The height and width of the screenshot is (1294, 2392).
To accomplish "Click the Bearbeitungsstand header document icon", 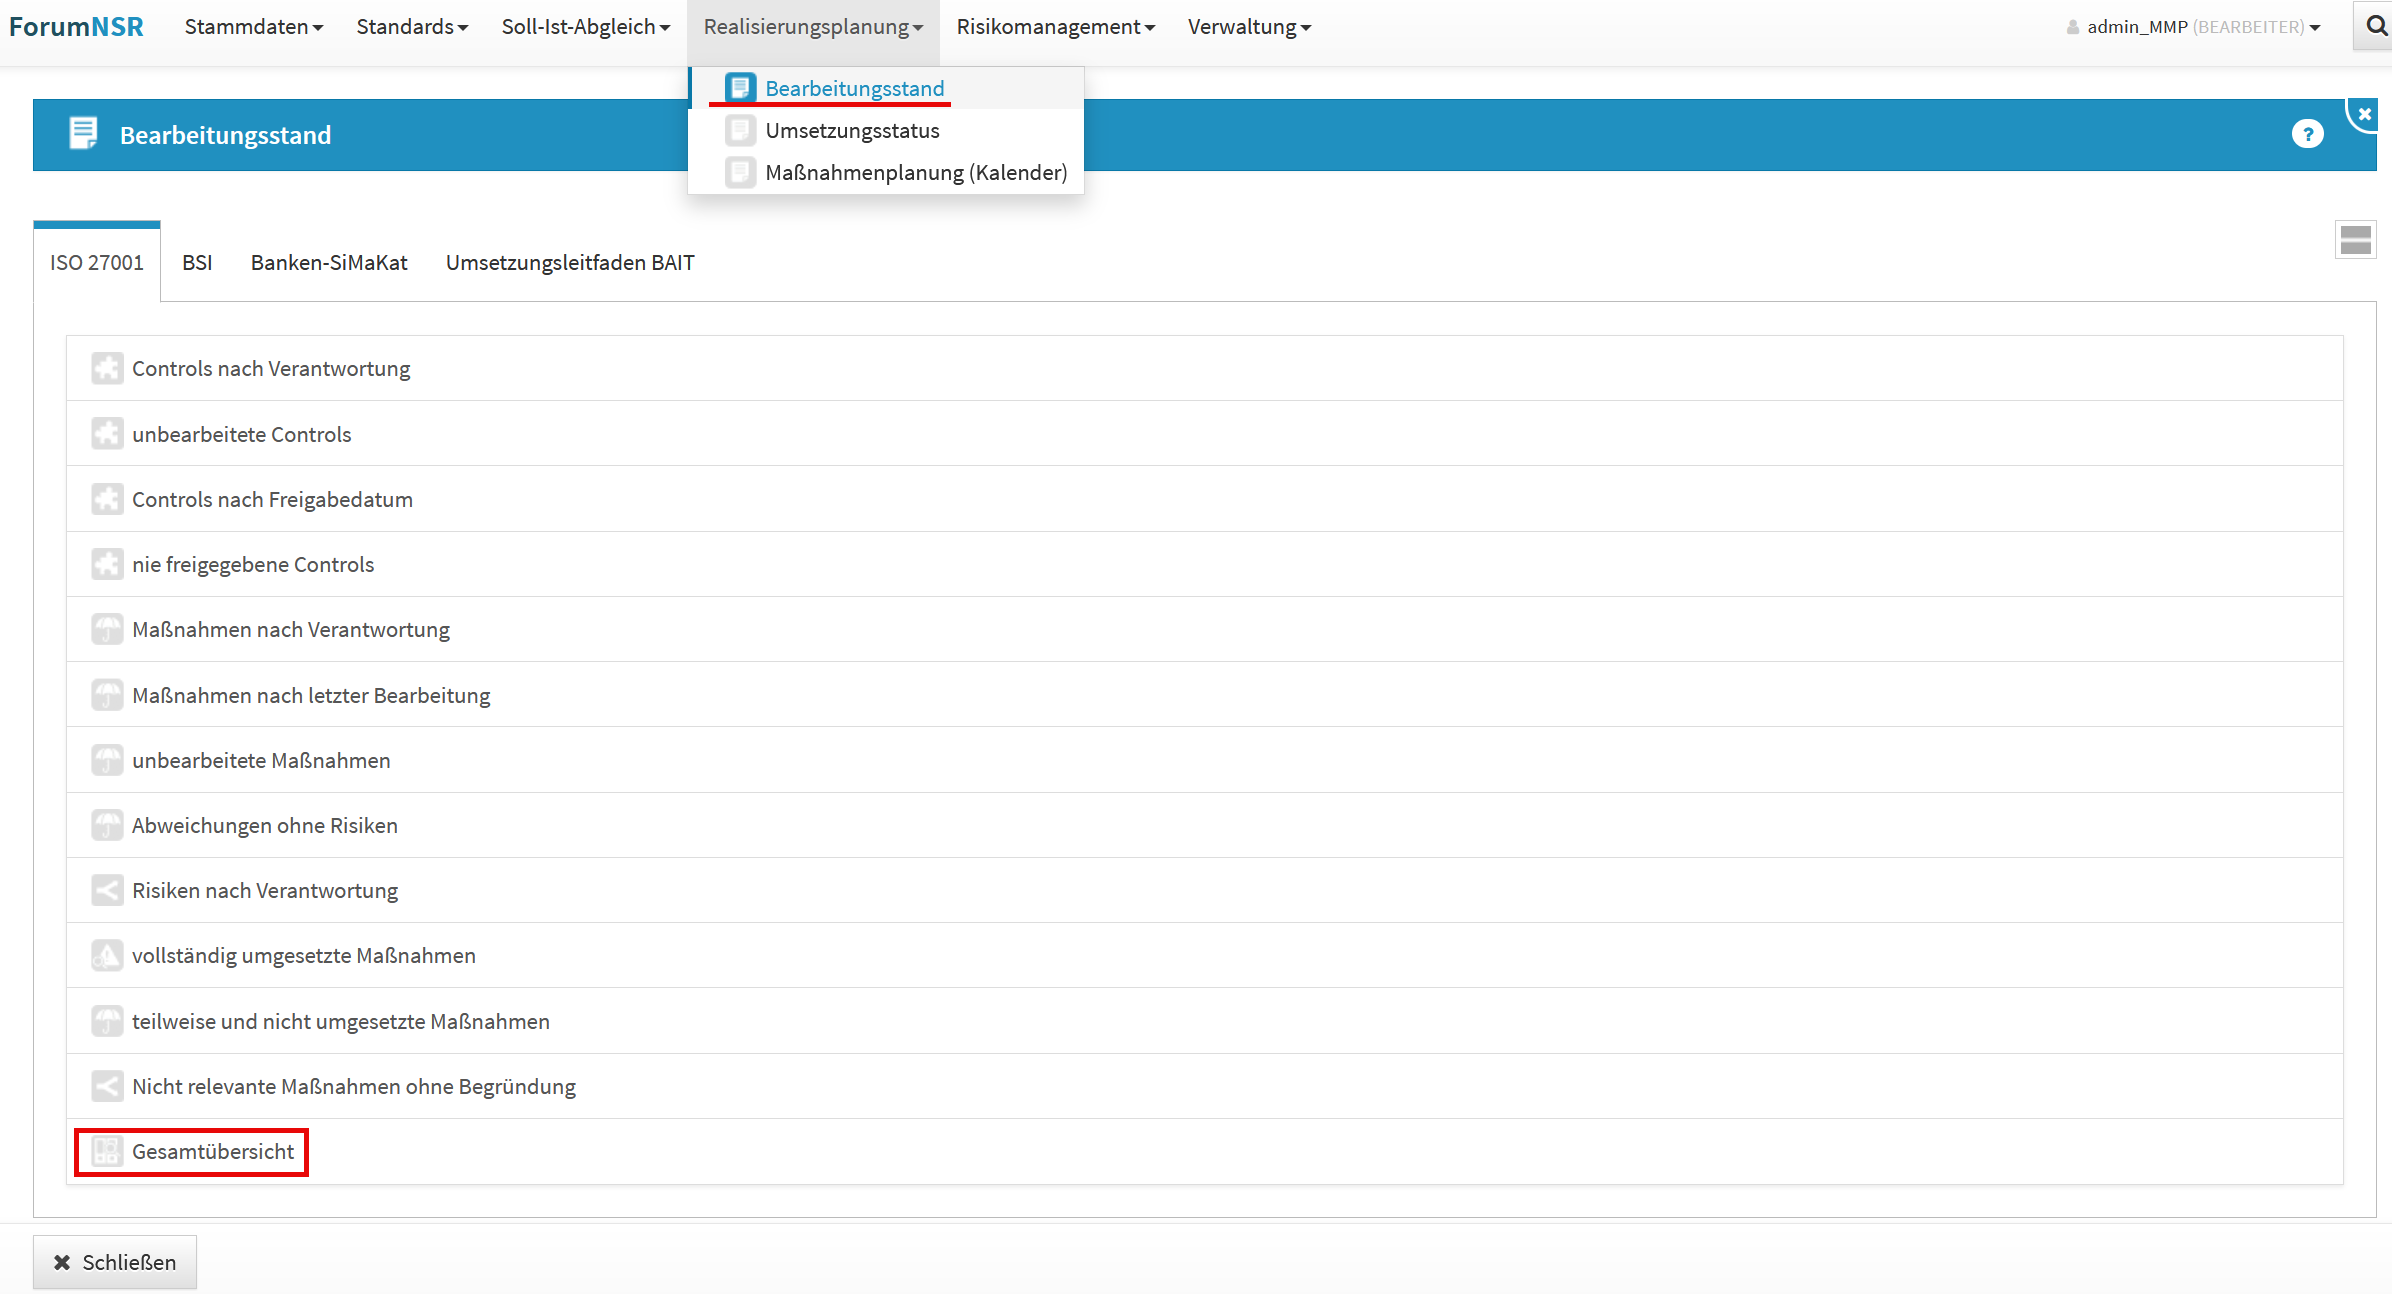I will (x=83, y=133).
